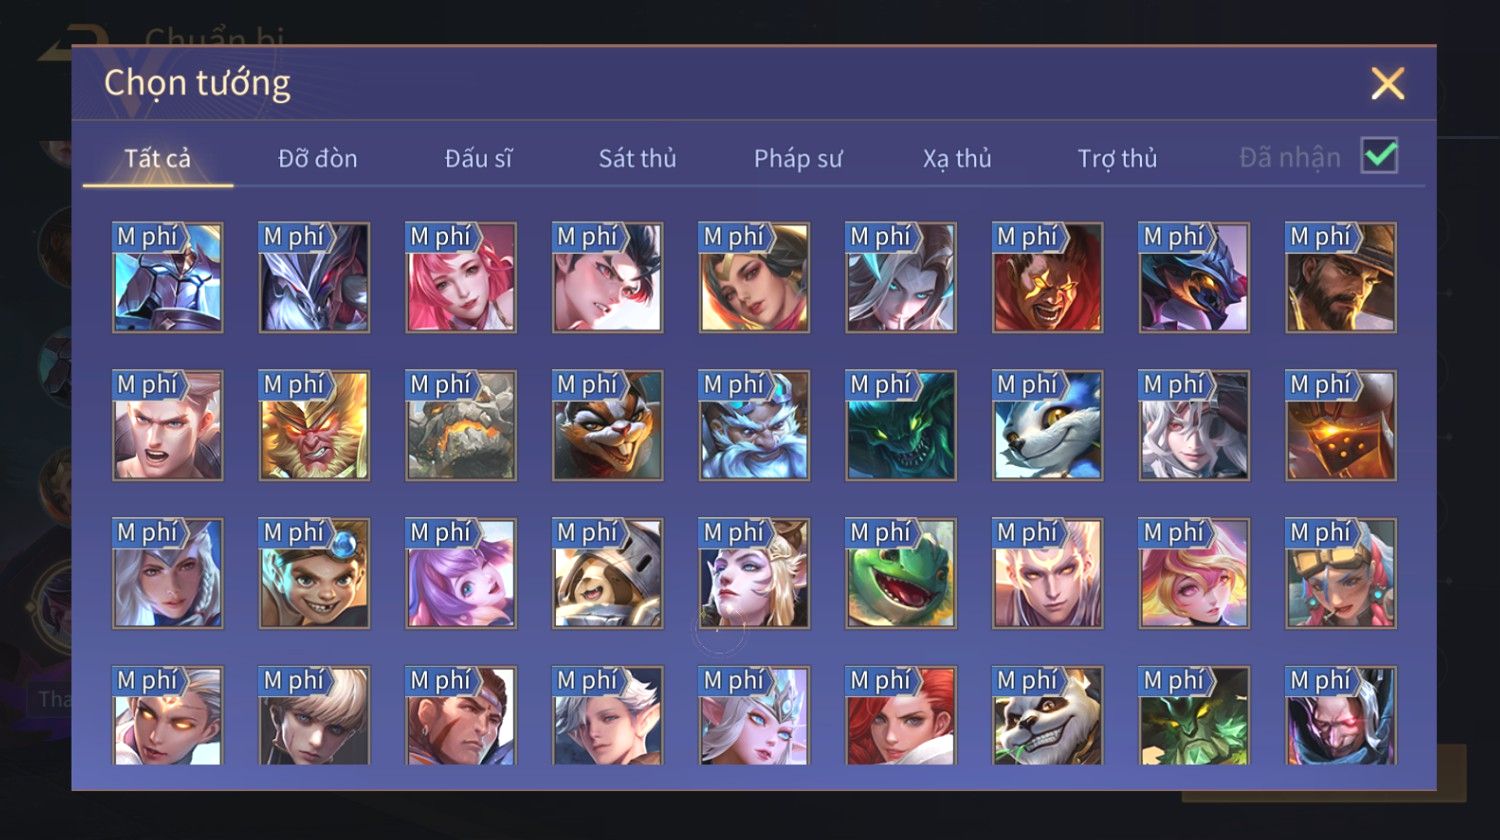This screenshot has height=840, width=1500.
Task: Switch to the Pháp sư tab
Action: (x=798, y=158)
